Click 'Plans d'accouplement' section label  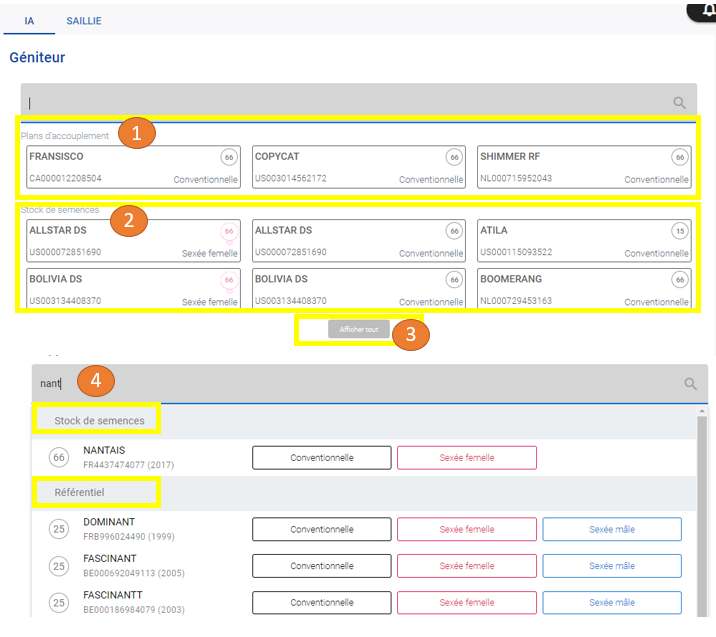(x=65, y=136)
